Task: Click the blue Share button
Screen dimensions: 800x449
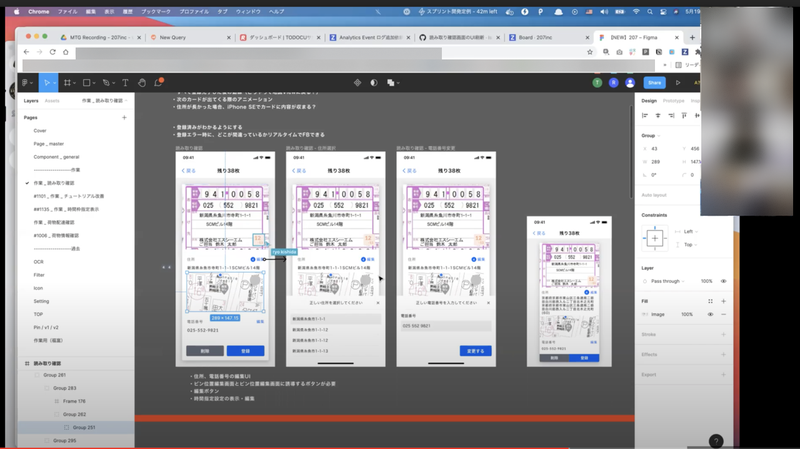Action: 655,83
